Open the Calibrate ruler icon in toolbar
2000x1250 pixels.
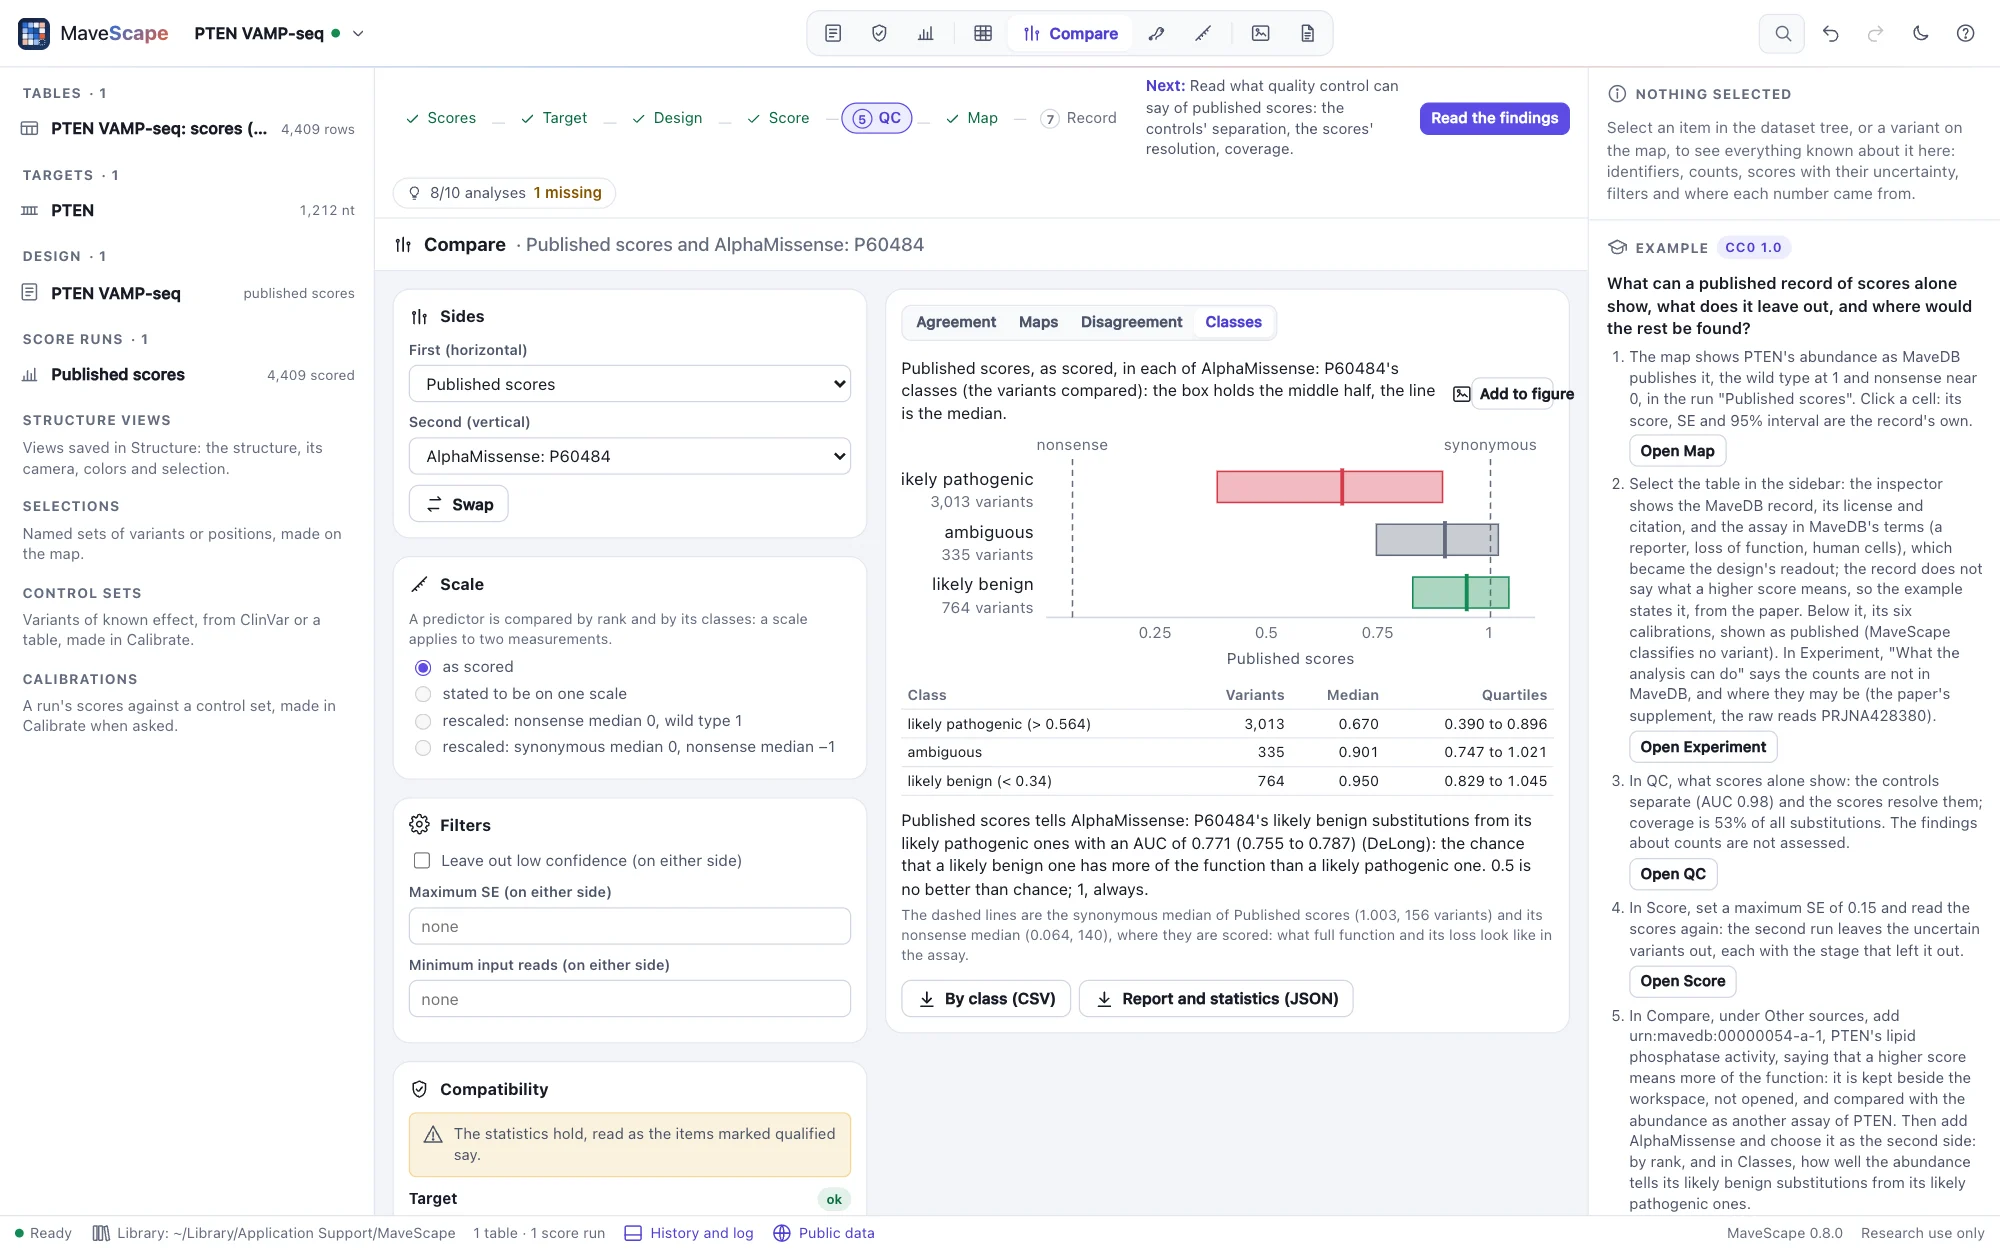pyautogui.click(x=1203, y=33)
